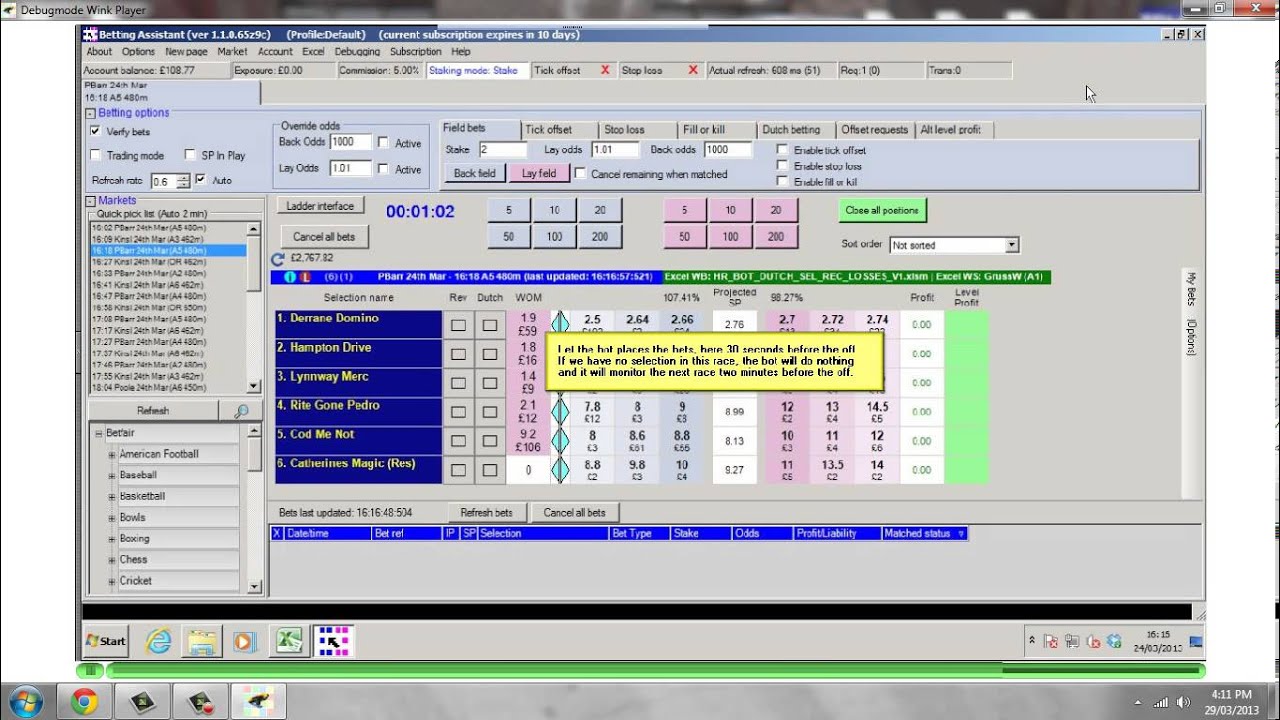Screen dimensions: 1280x720
Task: Open the Options menu
Action: click(138, 52)
